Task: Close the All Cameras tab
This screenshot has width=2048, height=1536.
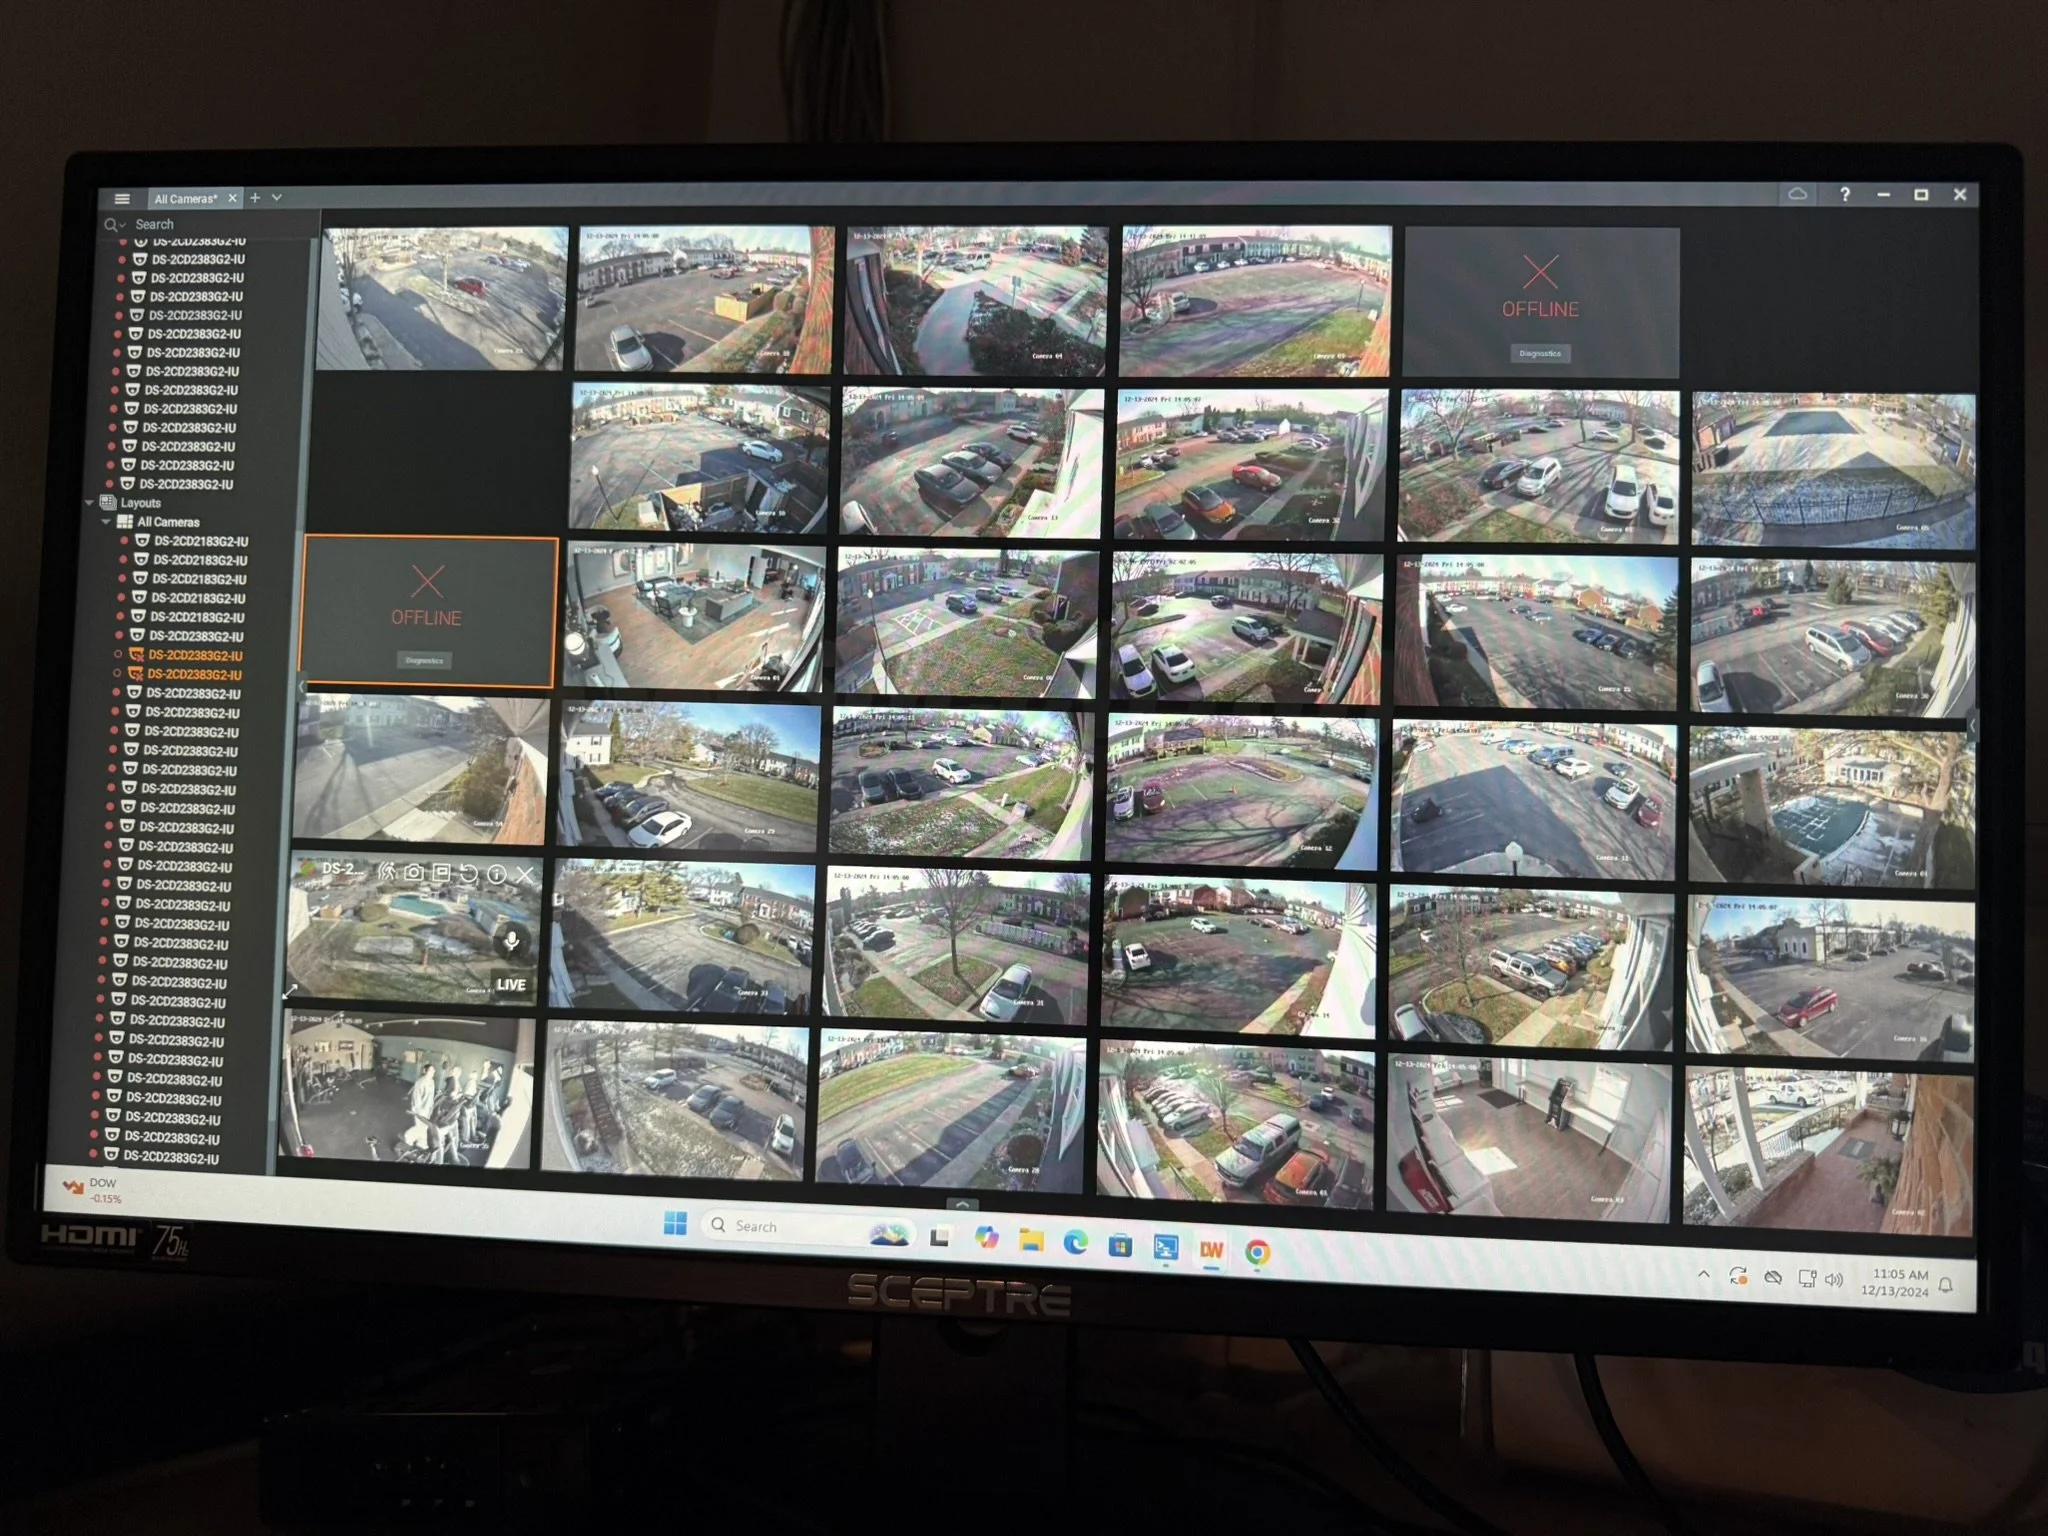Action: pyautogui.click(x=233, y=199)
